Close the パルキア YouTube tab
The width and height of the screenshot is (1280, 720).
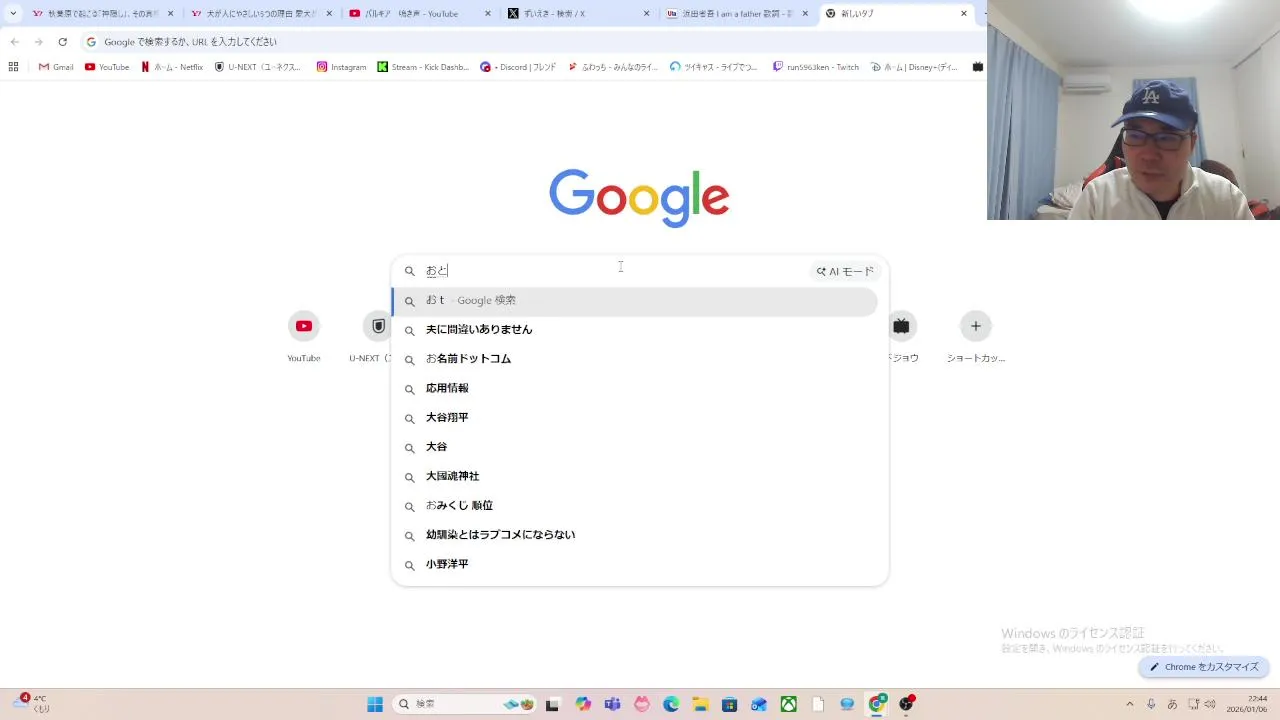pos(488,14)
